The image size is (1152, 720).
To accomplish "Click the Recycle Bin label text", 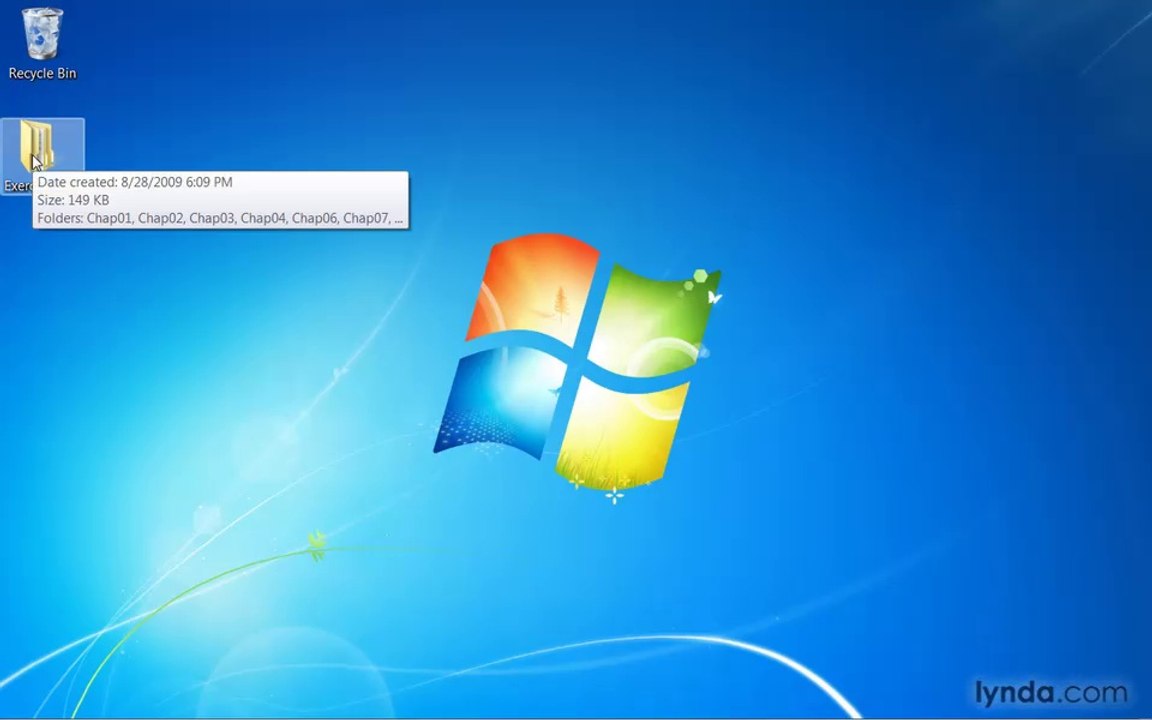I will coord(43,73).
